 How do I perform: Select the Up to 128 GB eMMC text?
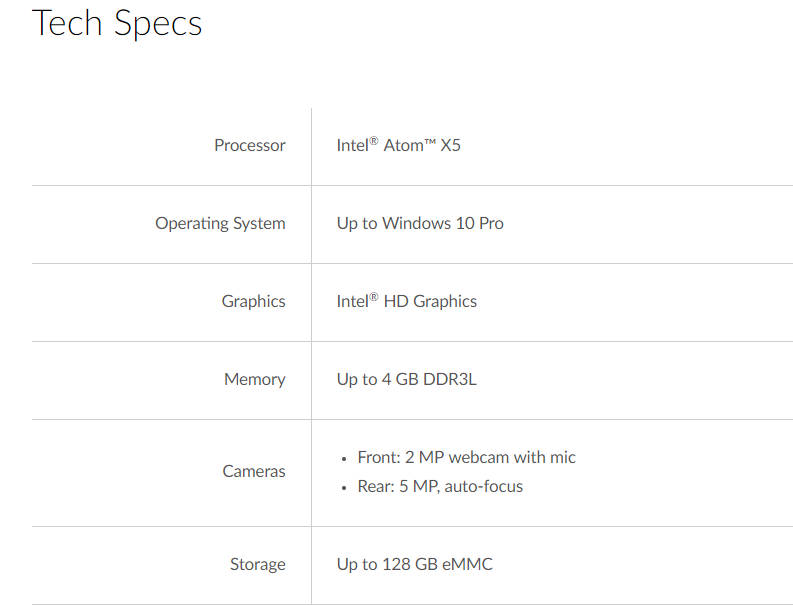pos(414,565)
